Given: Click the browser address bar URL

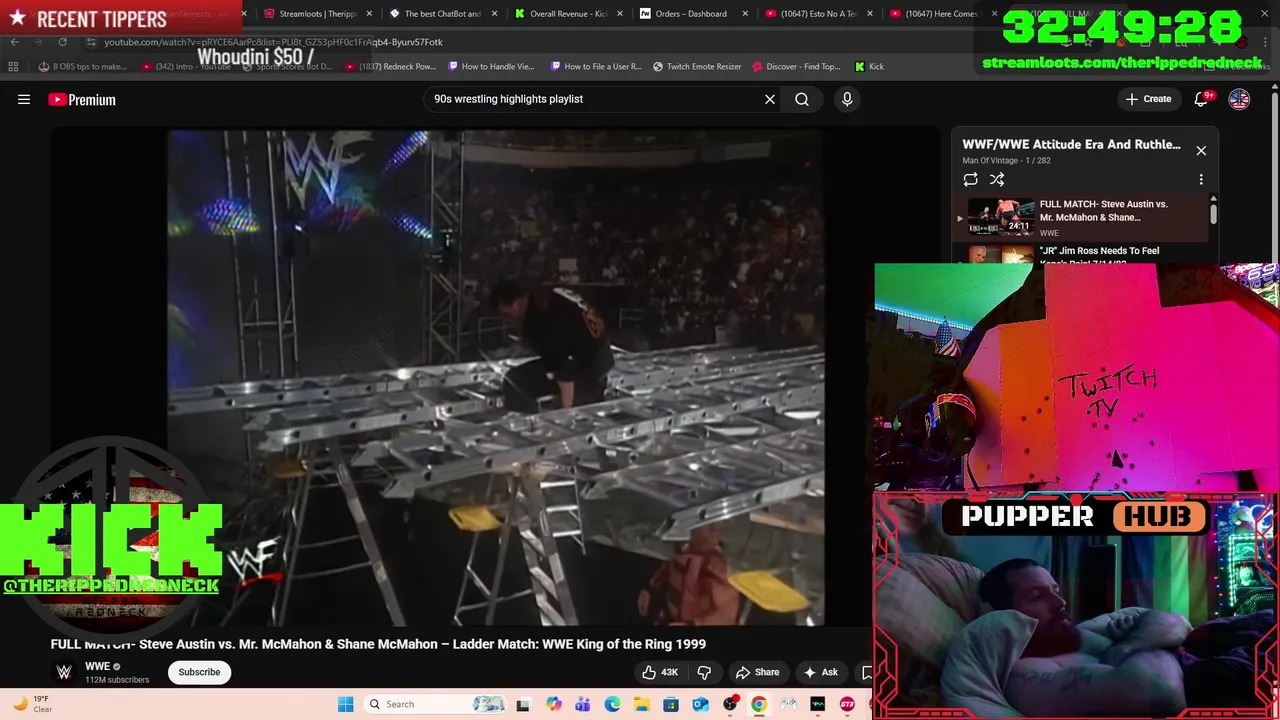Looking at the screenshot, I should [x=273, y=42].
